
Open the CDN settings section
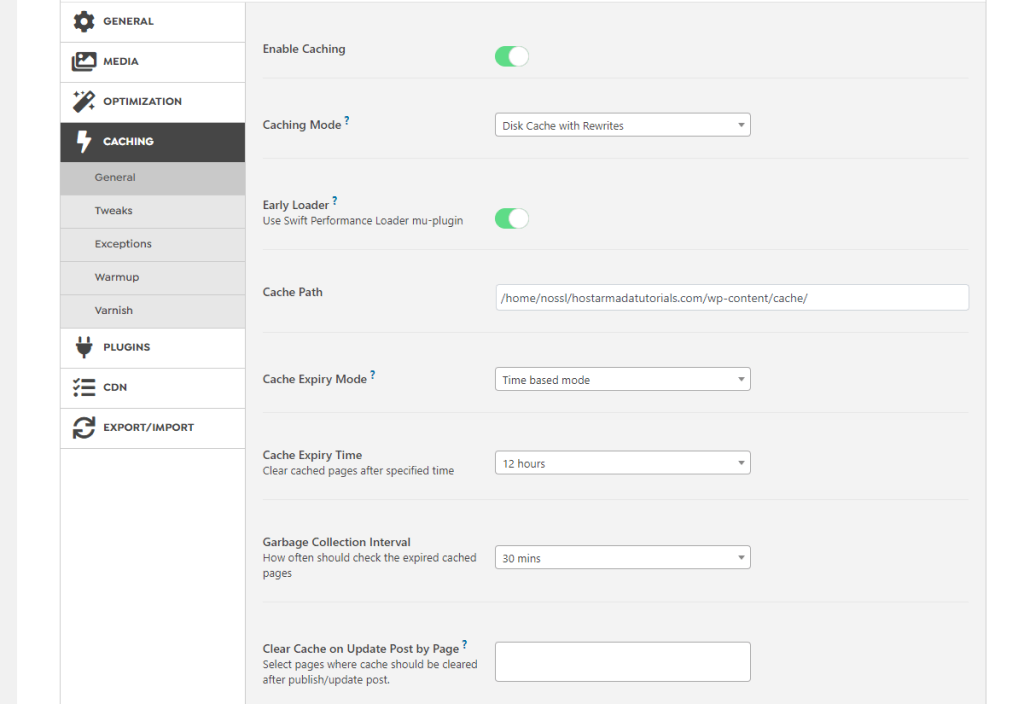point(153,388)
